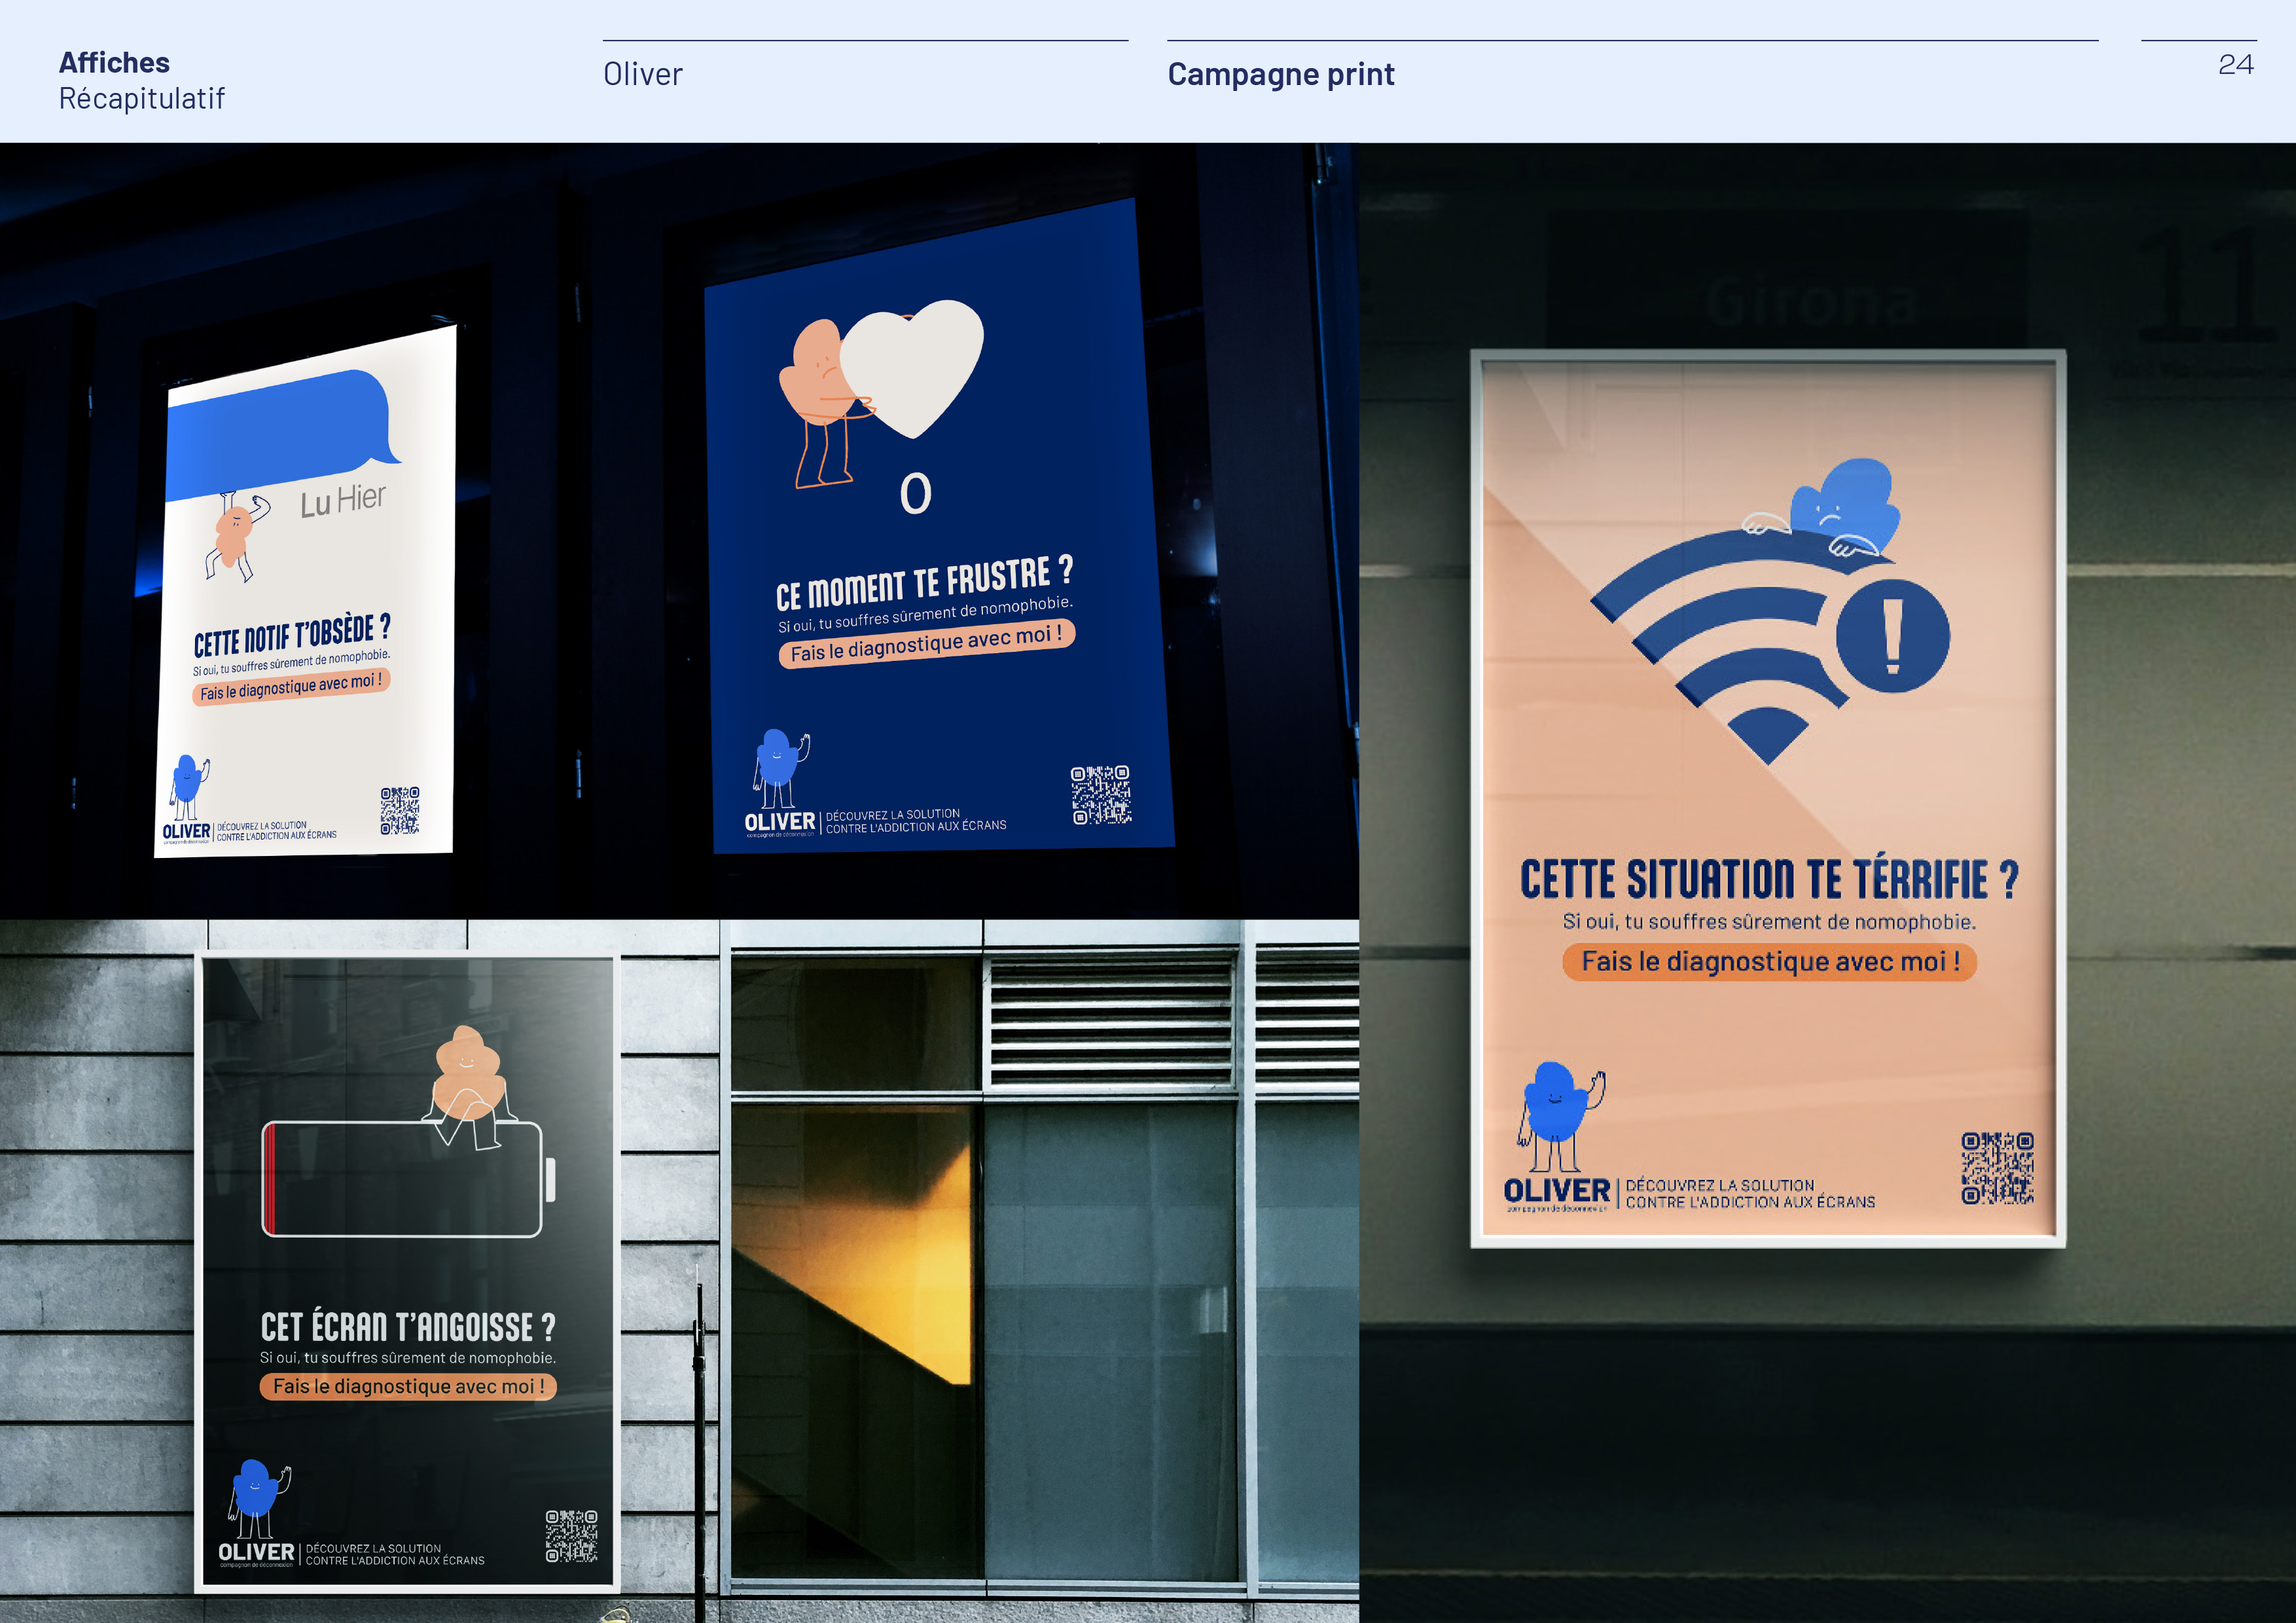This screenshot has width=2296, height=1623.
Task: Click the page number 24
Action: point(2235,65)
